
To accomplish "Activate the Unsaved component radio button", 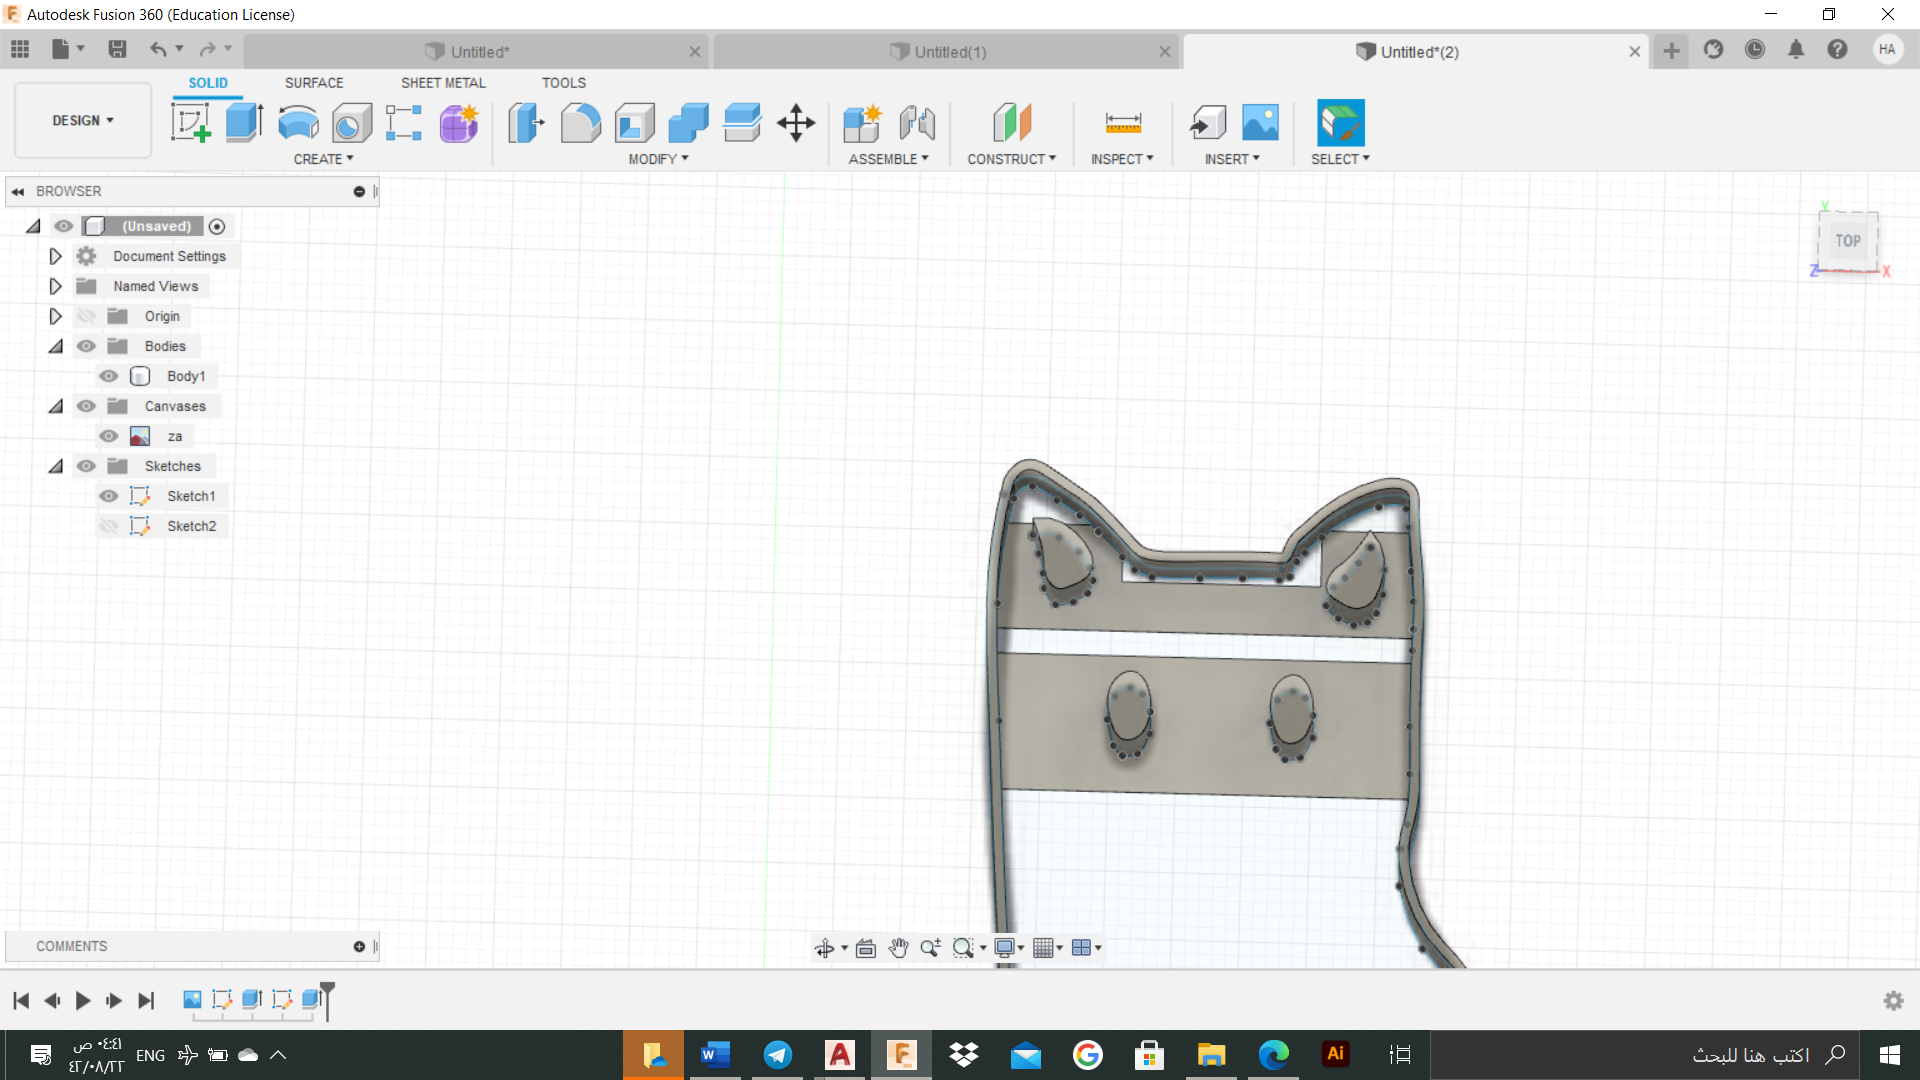I will click(x=217, y=226).
